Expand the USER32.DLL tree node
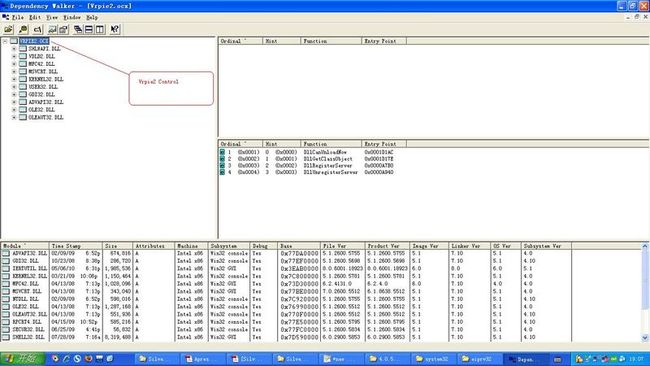Screen dimensions: 650x366 point(14,87)
